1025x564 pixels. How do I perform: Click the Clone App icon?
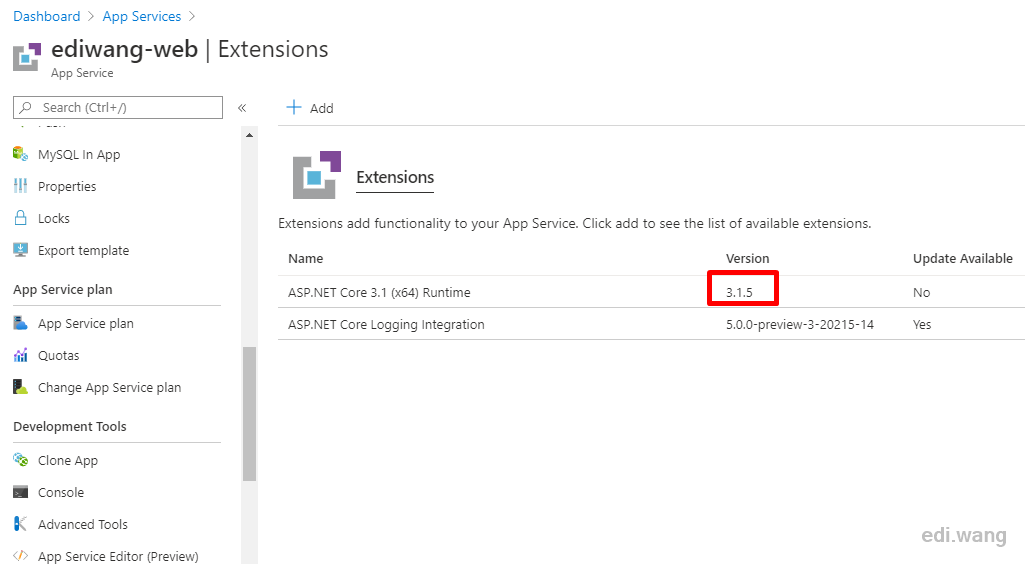click(20, 460)
